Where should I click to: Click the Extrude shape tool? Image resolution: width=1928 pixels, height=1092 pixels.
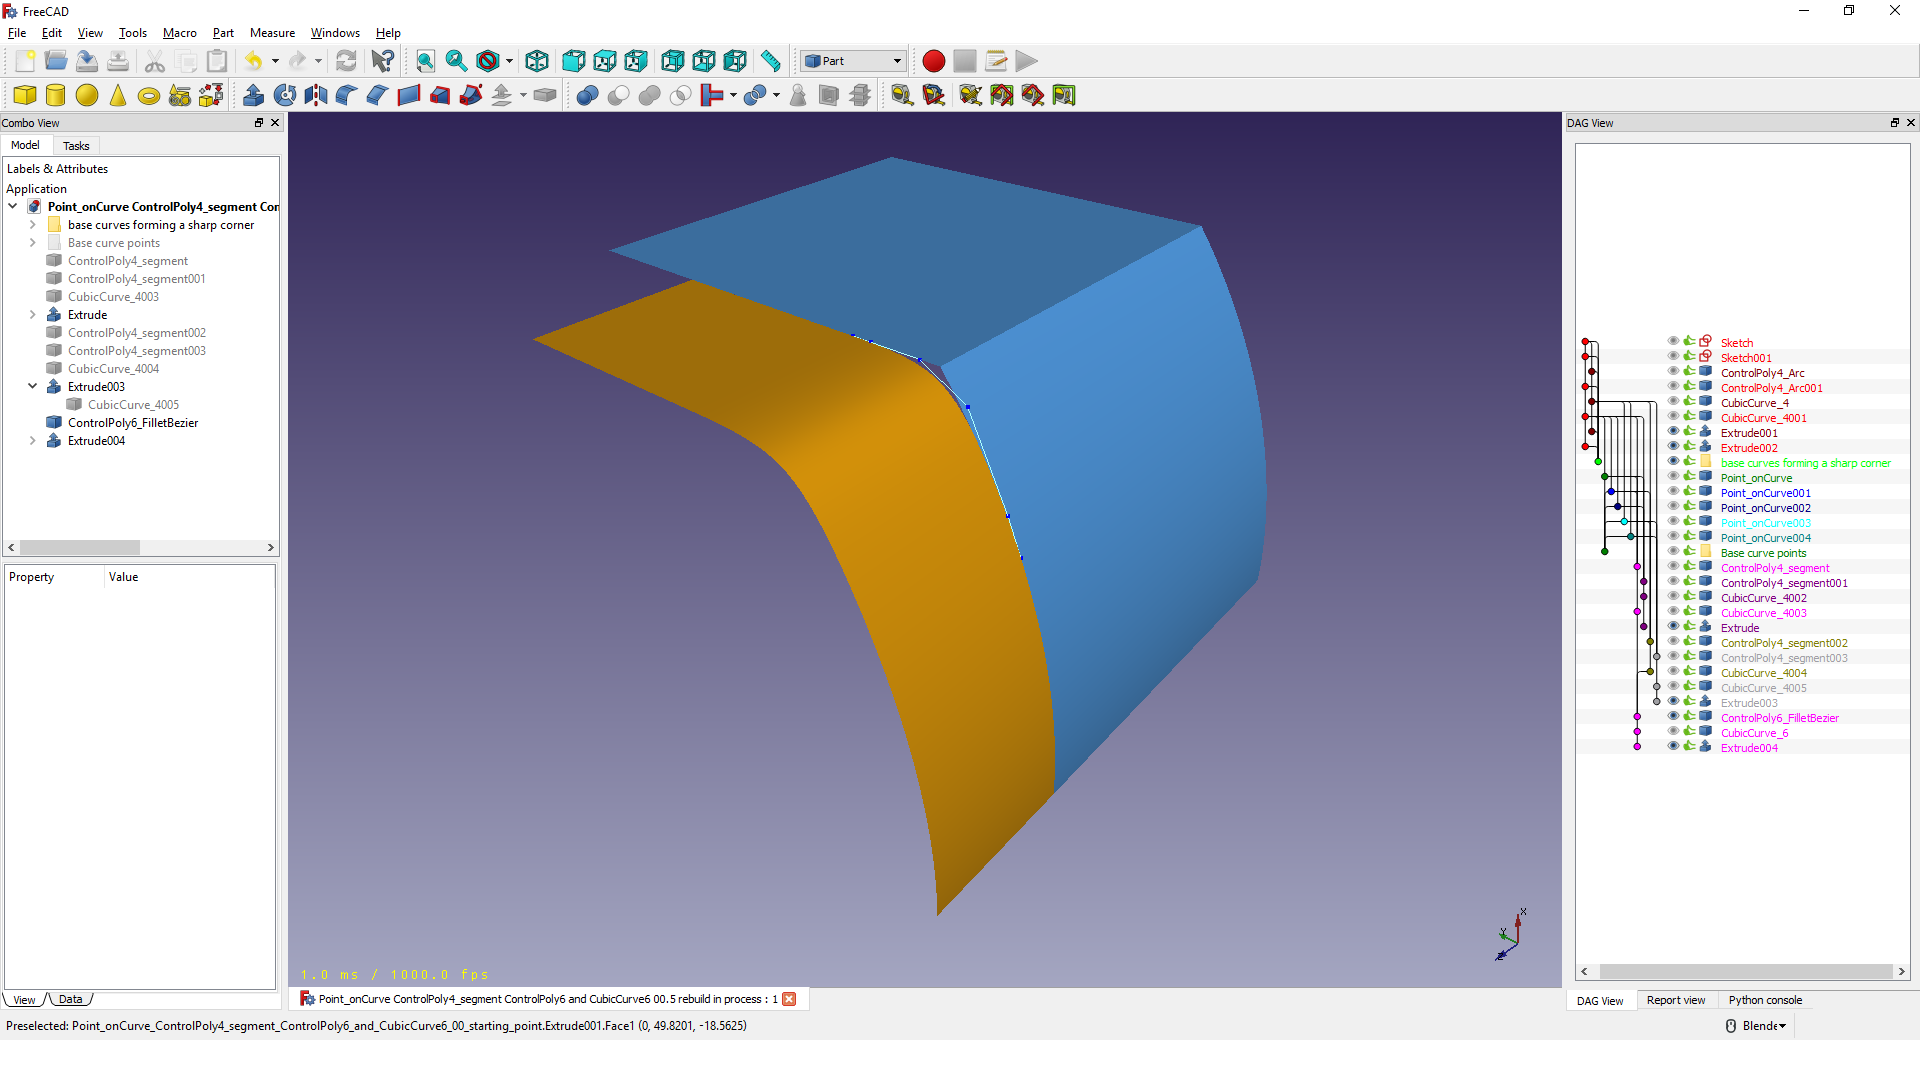(254, 96)
